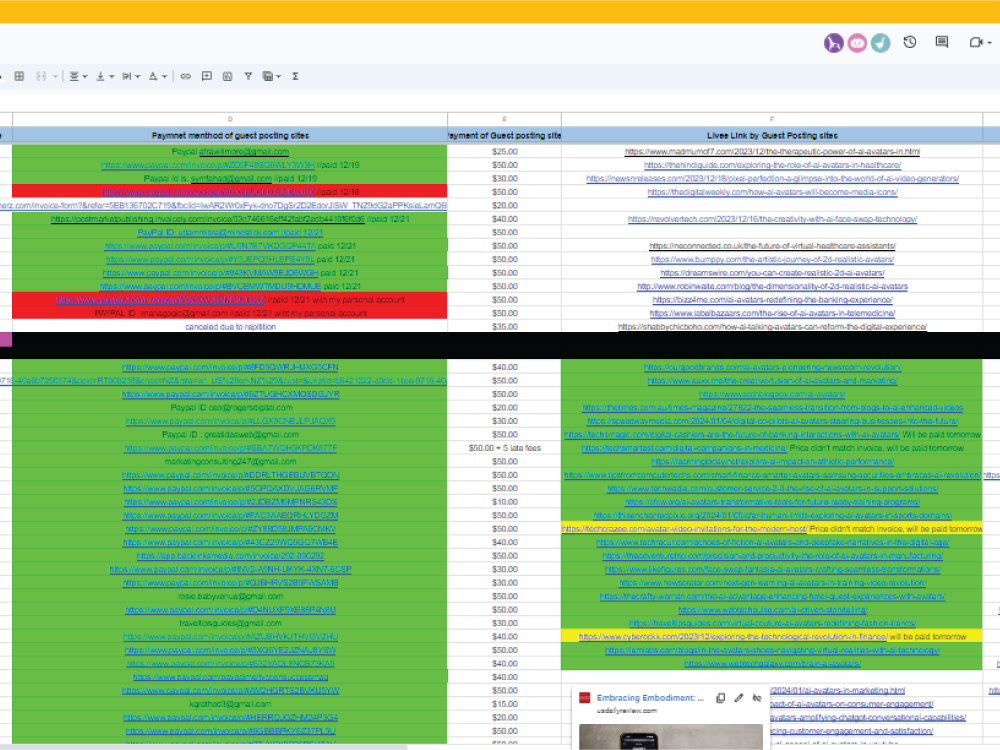
Task: Click the 'marketingconsulting247@gmail.com' cell
Action: click(x=230, y=461)
